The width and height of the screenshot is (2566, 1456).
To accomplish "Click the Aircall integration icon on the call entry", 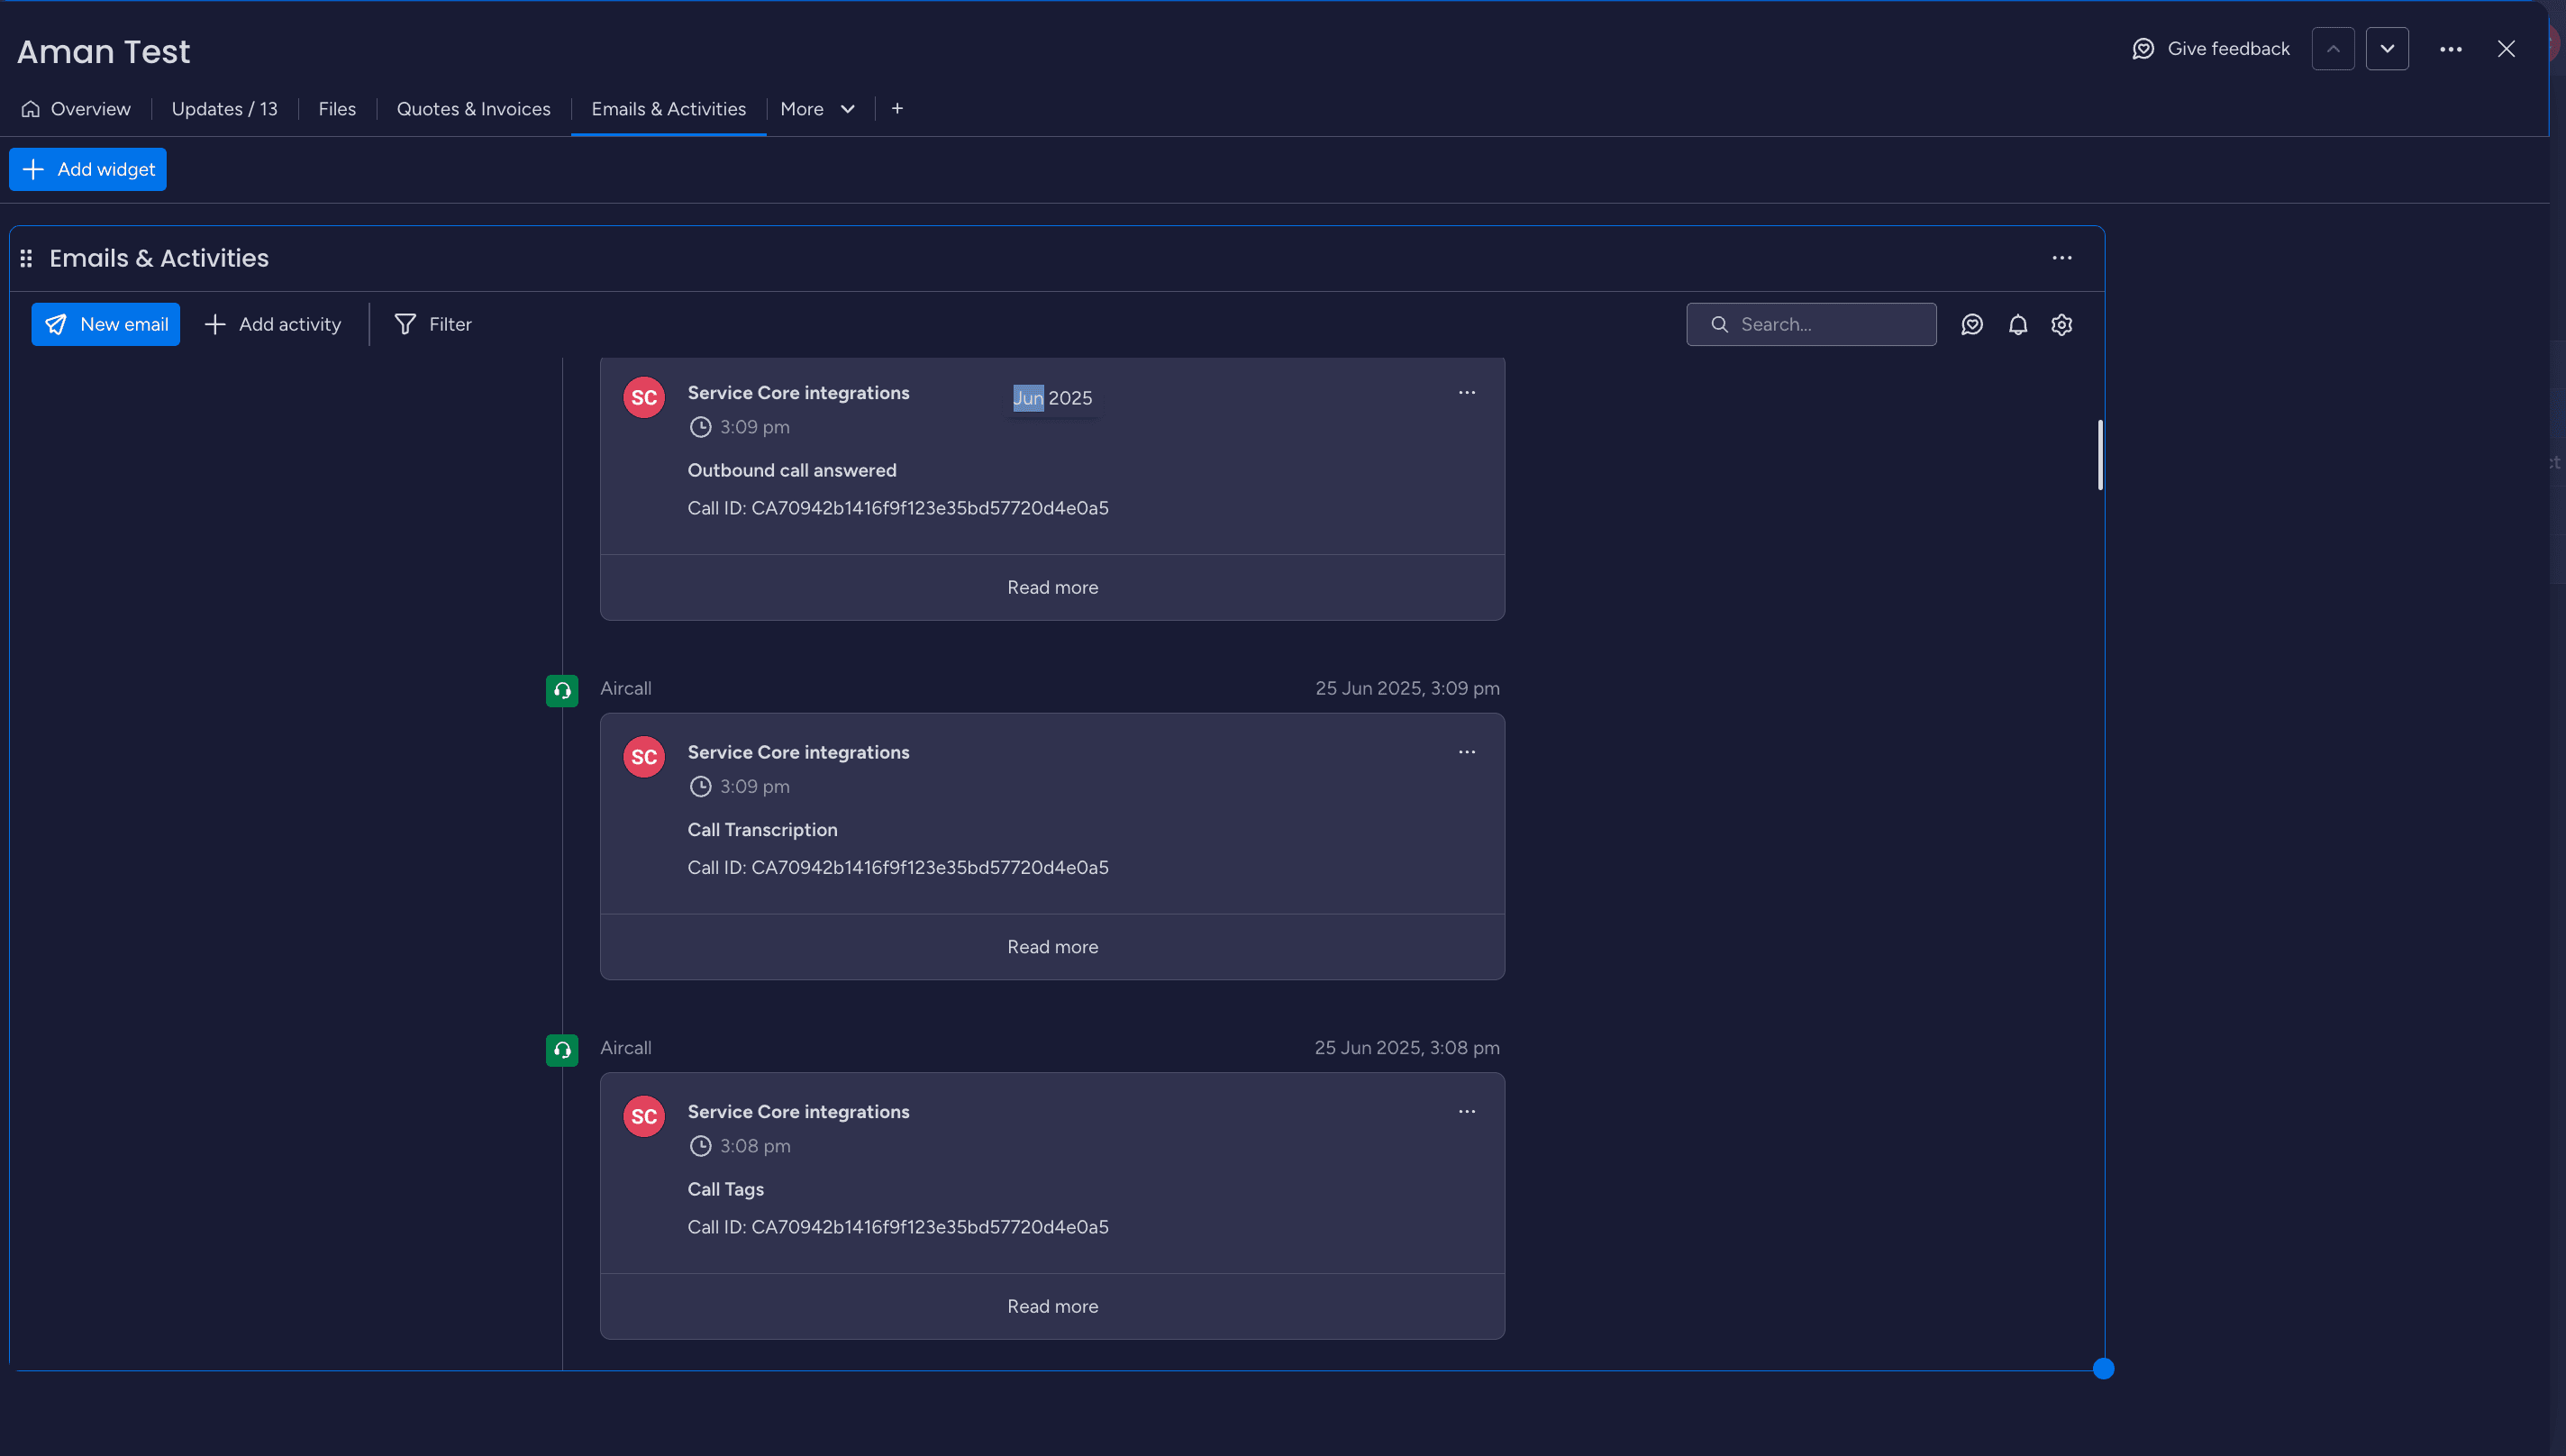I will click(x=561, y=690).
